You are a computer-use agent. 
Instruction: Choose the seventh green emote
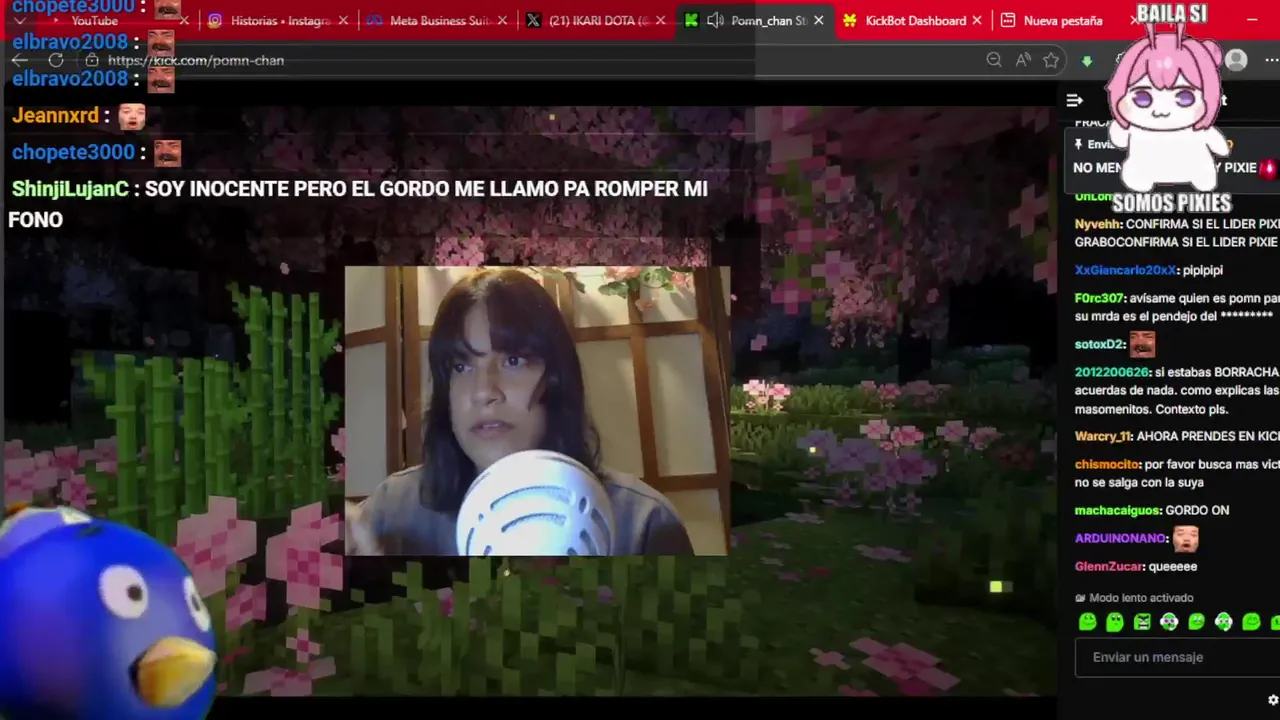pos(1251,622)
